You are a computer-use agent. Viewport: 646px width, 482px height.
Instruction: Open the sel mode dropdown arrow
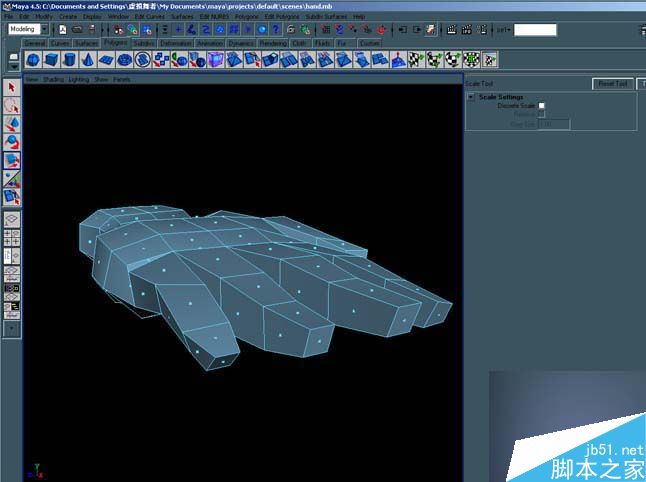point(509,30)
